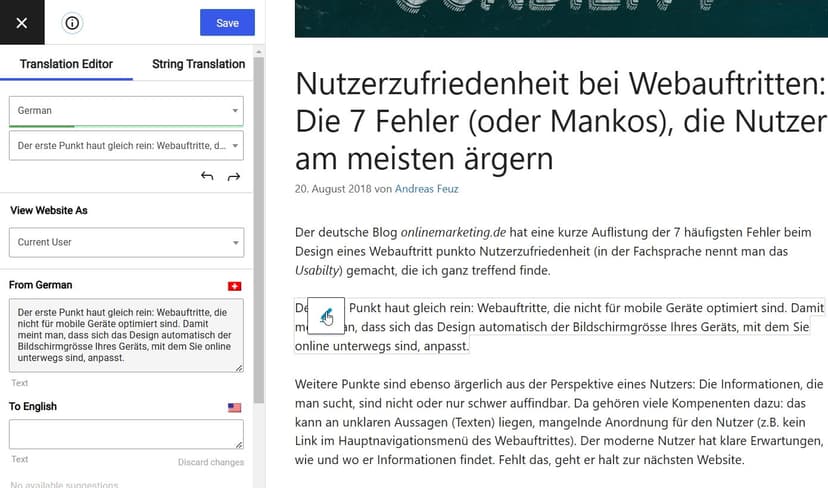This screenshot has height=488, width=828.
Task: Select the Translation Editor tab
Action: click(x=67, y=64)
